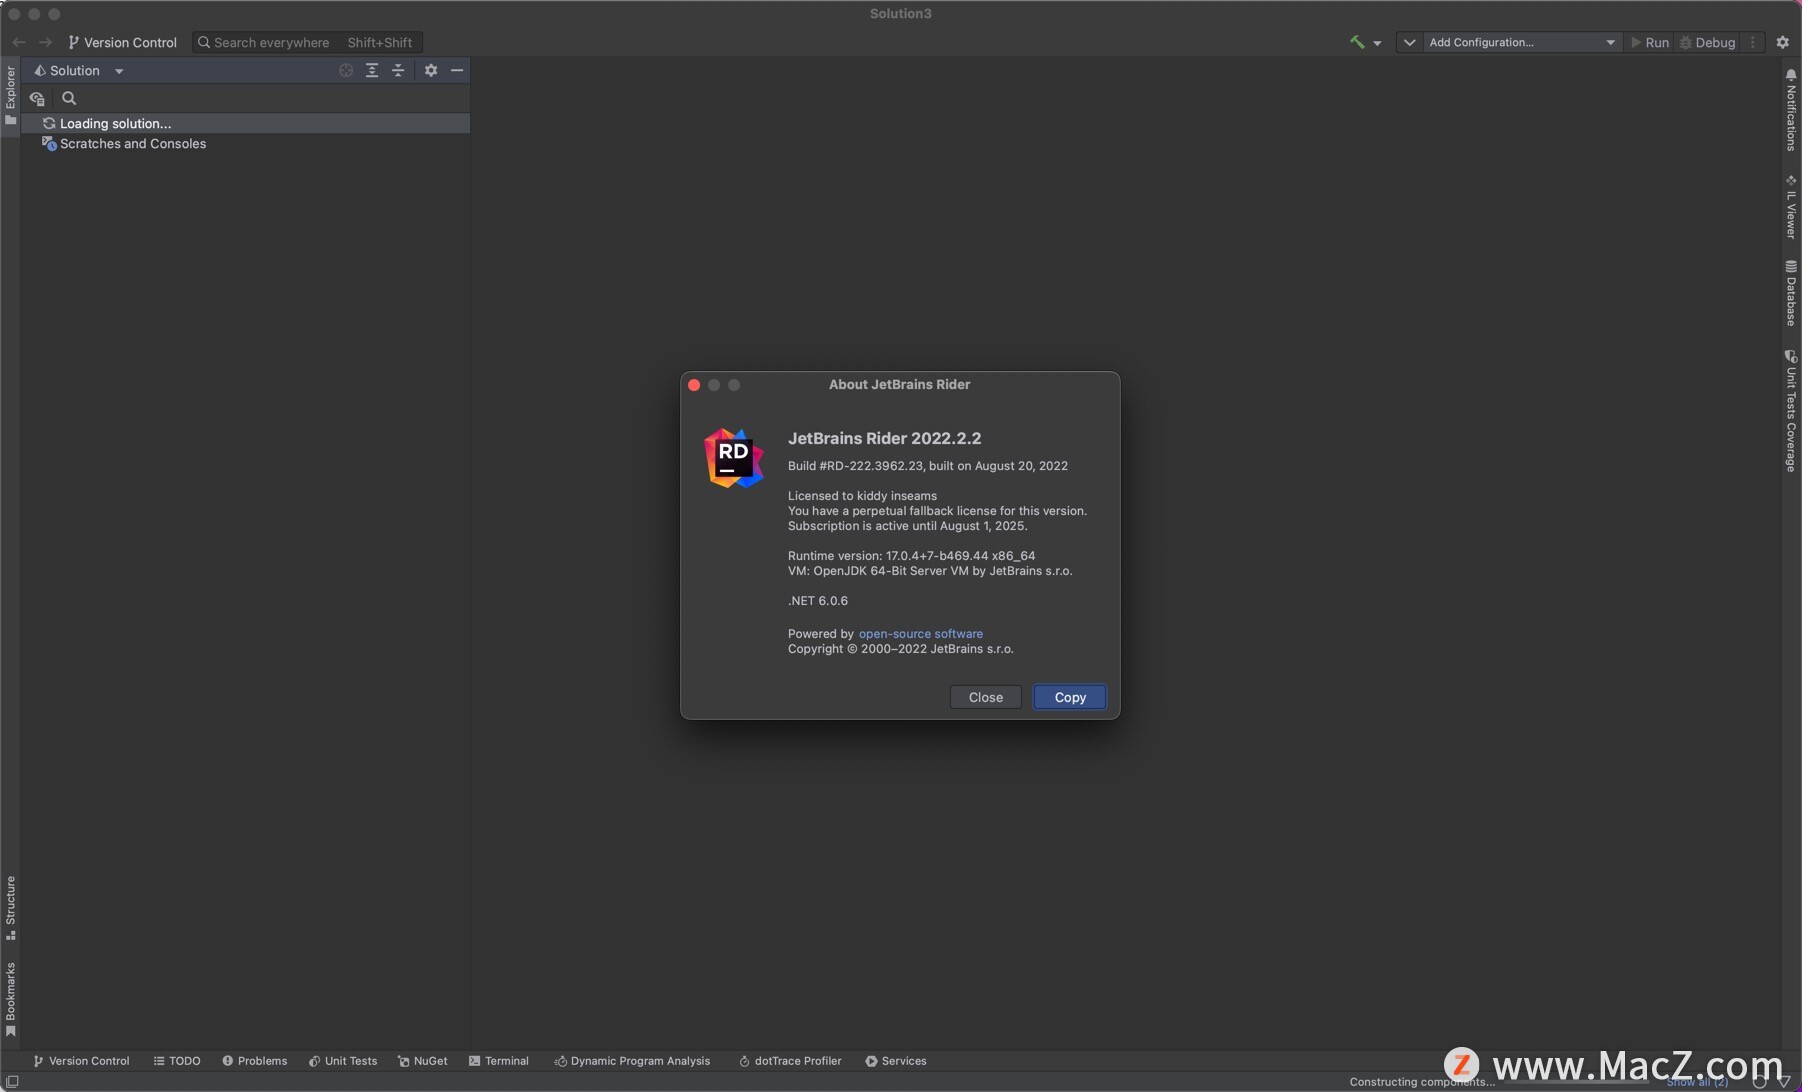The height and width of the screenshot is (1092, 1802).
Task: Collapse all nodes in Solution explorer
Action: 398,70
